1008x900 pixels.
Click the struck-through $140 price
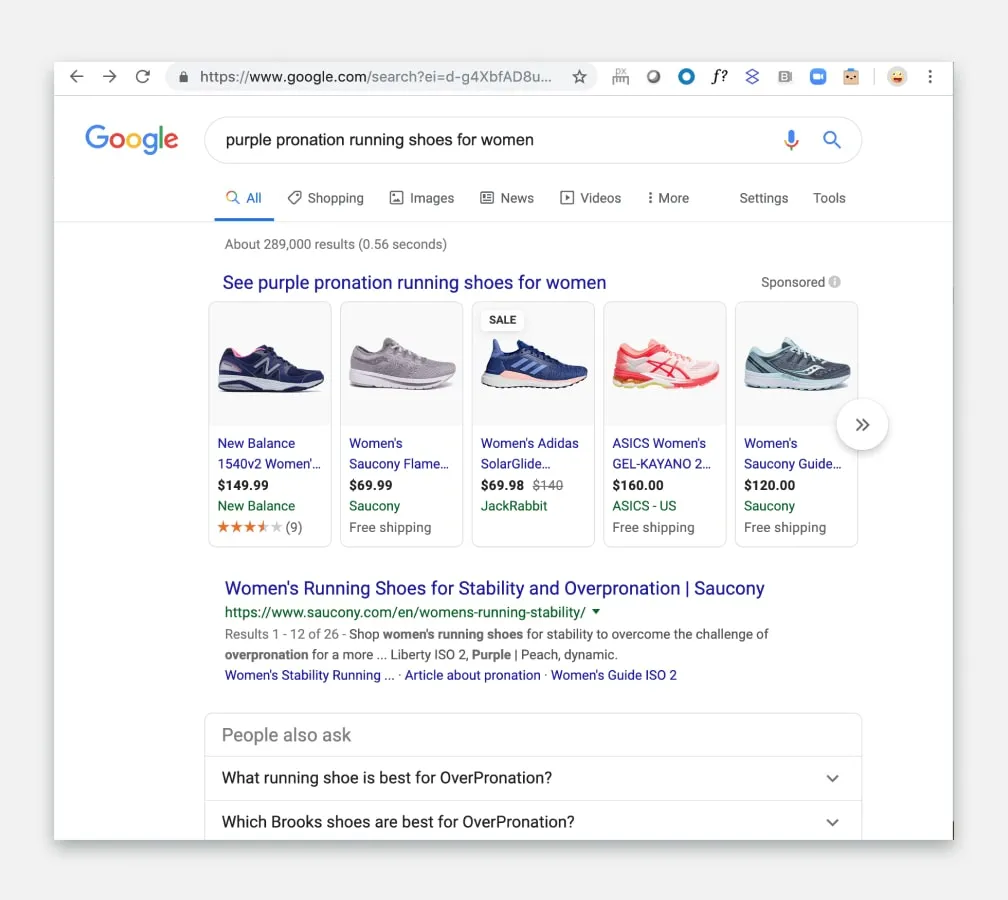[548, 485]
